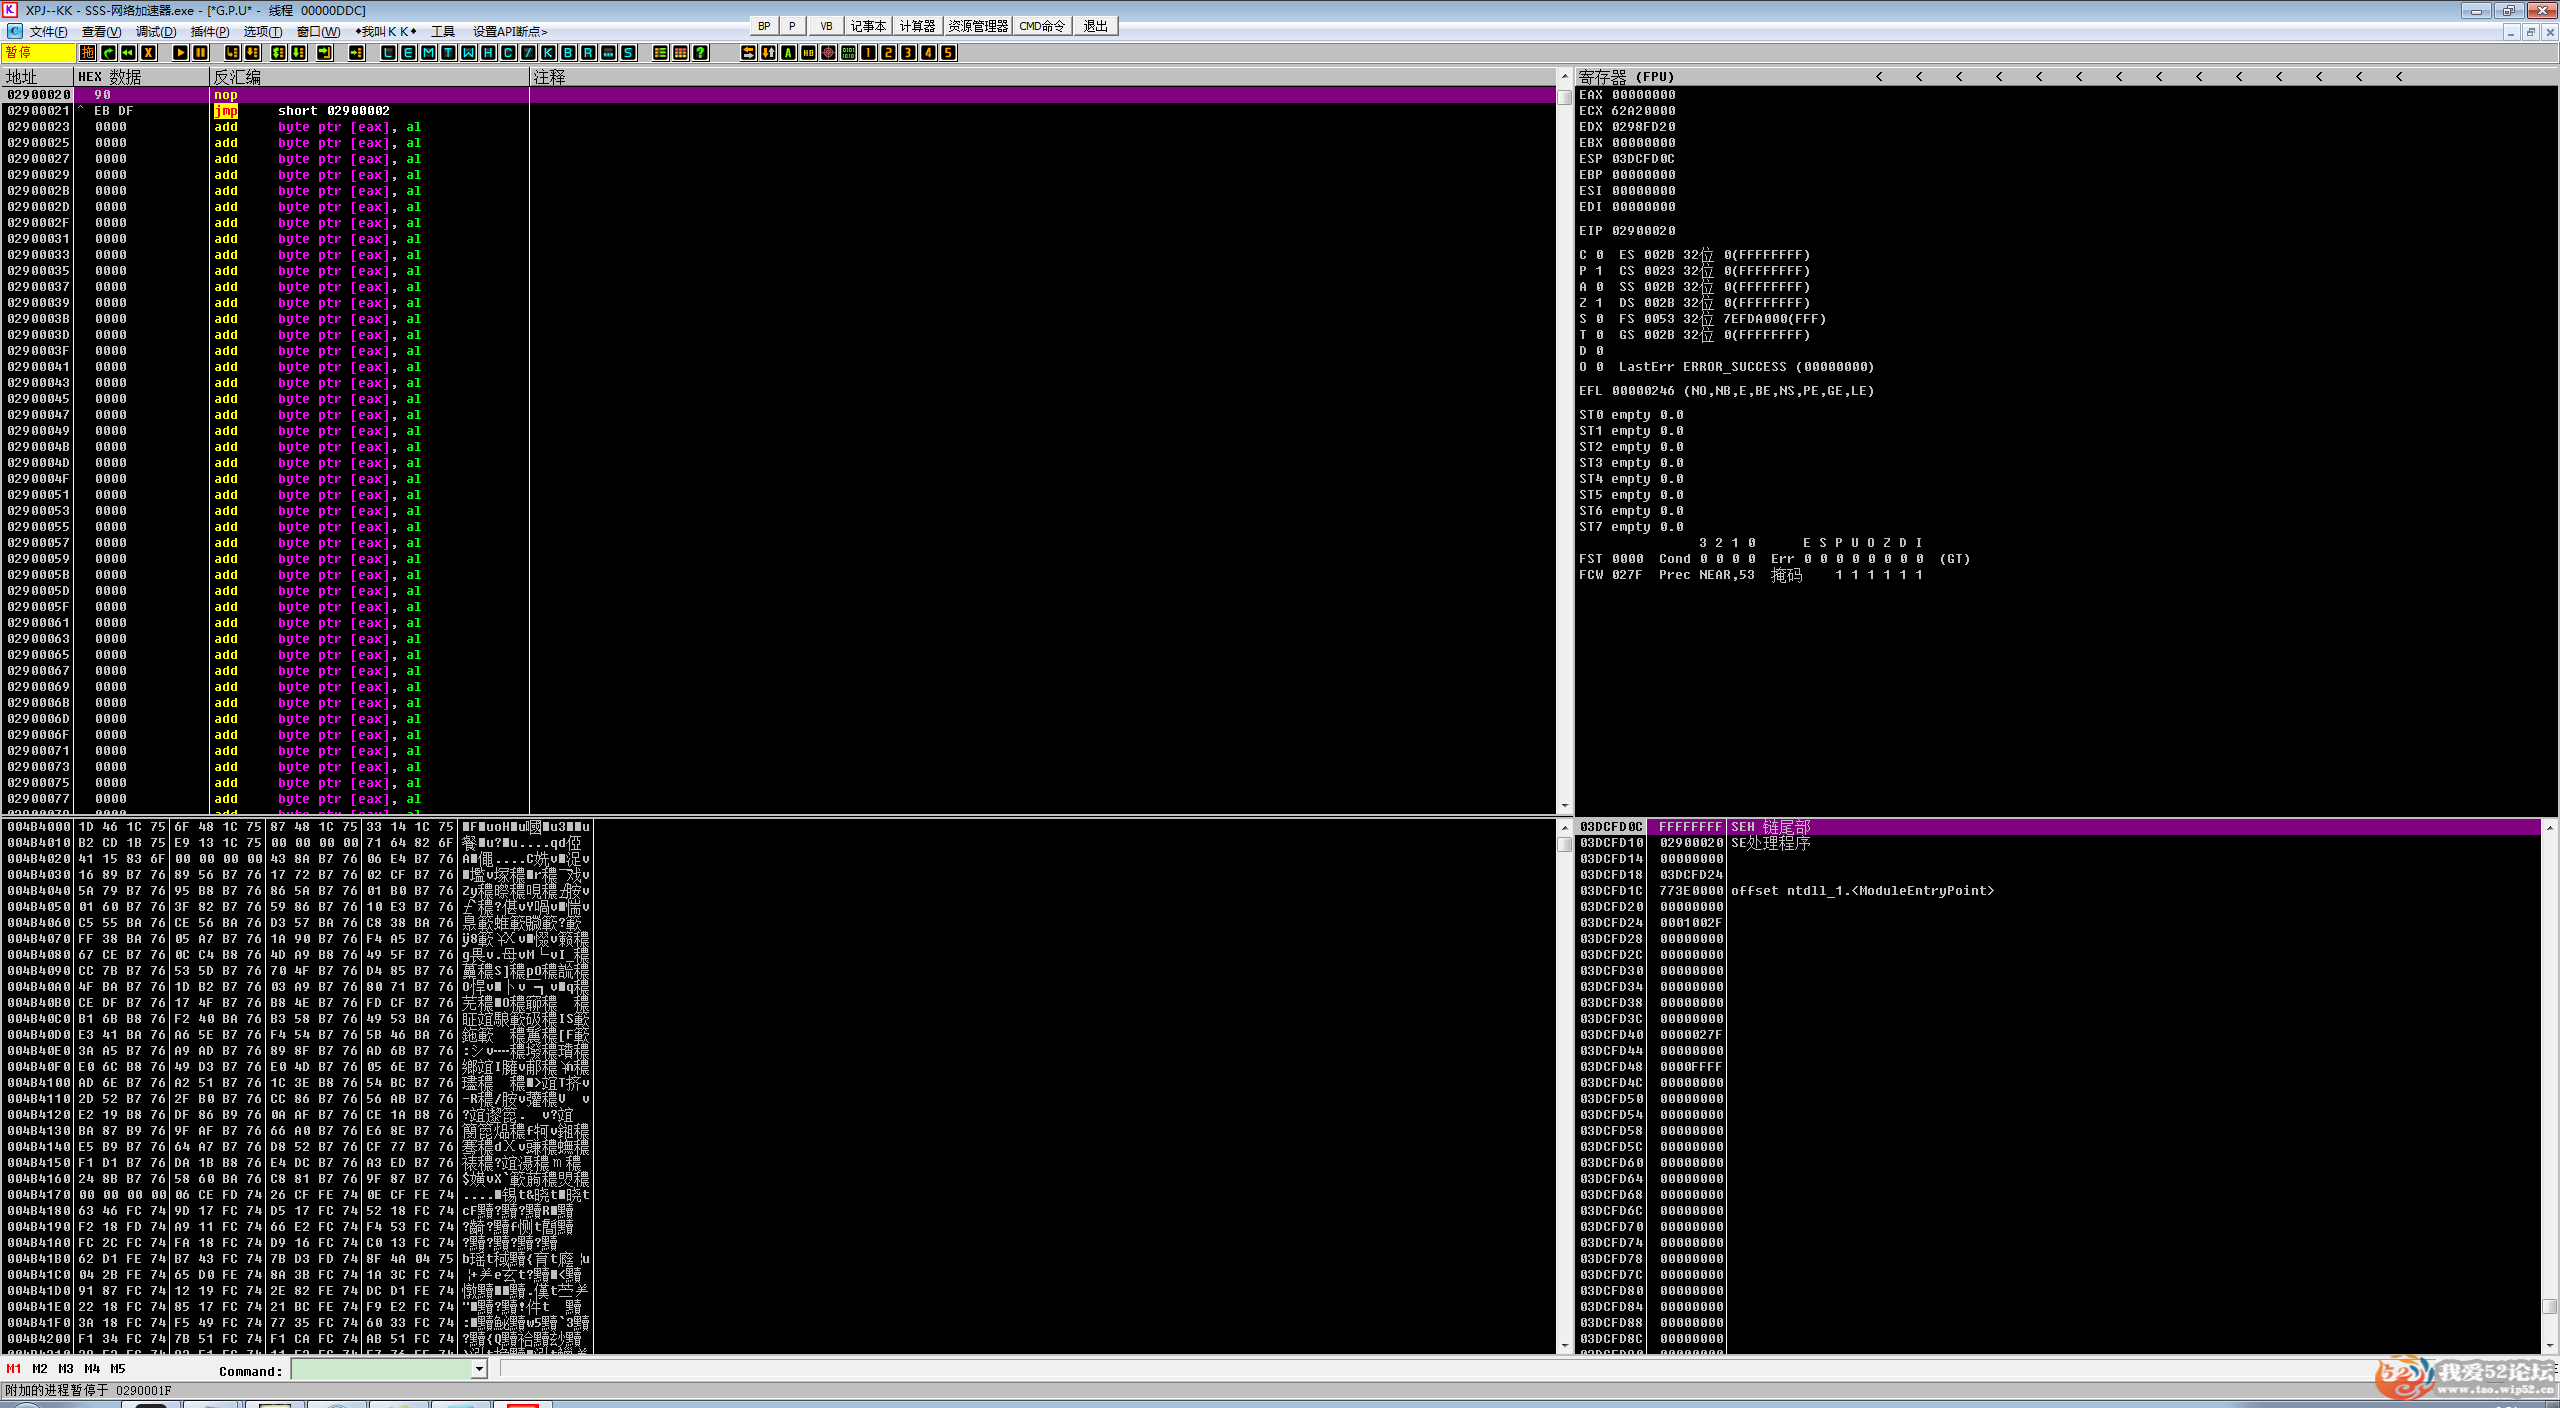This screenshot has width=2560, height=1408.
Task: Open Memory map window (M icon)
Action: [428, 52]
